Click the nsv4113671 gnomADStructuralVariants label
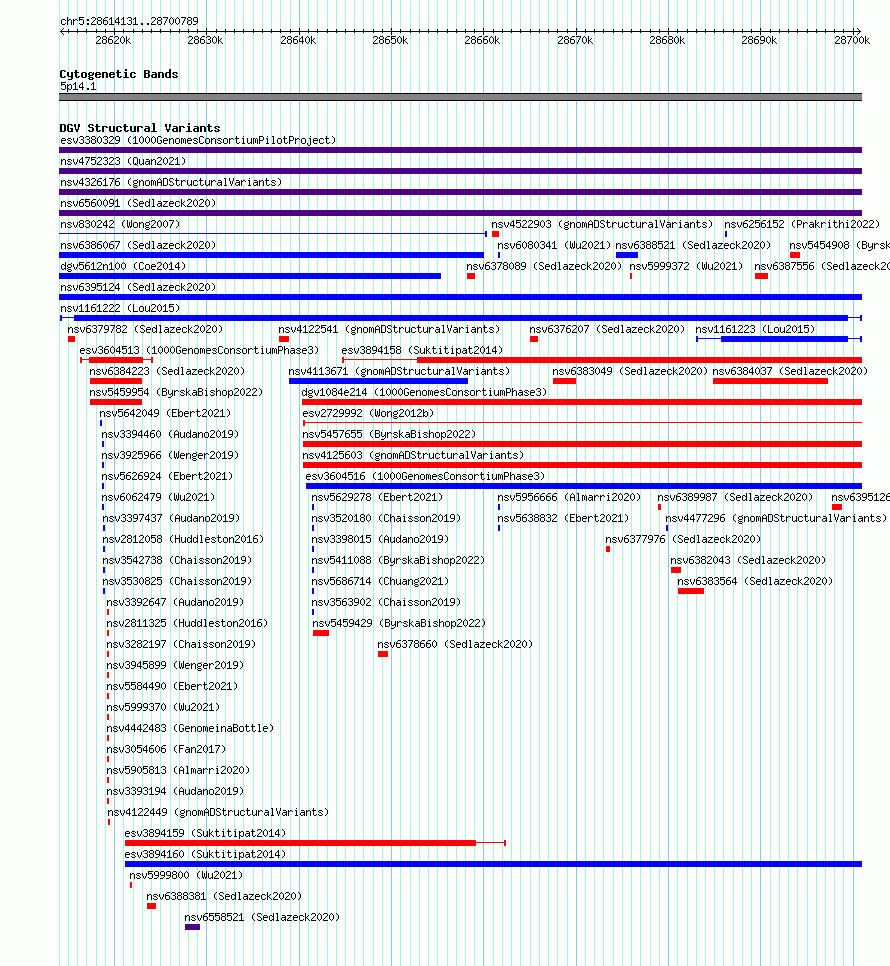Viewport: 890px width, 966px height. click(399, 371)
